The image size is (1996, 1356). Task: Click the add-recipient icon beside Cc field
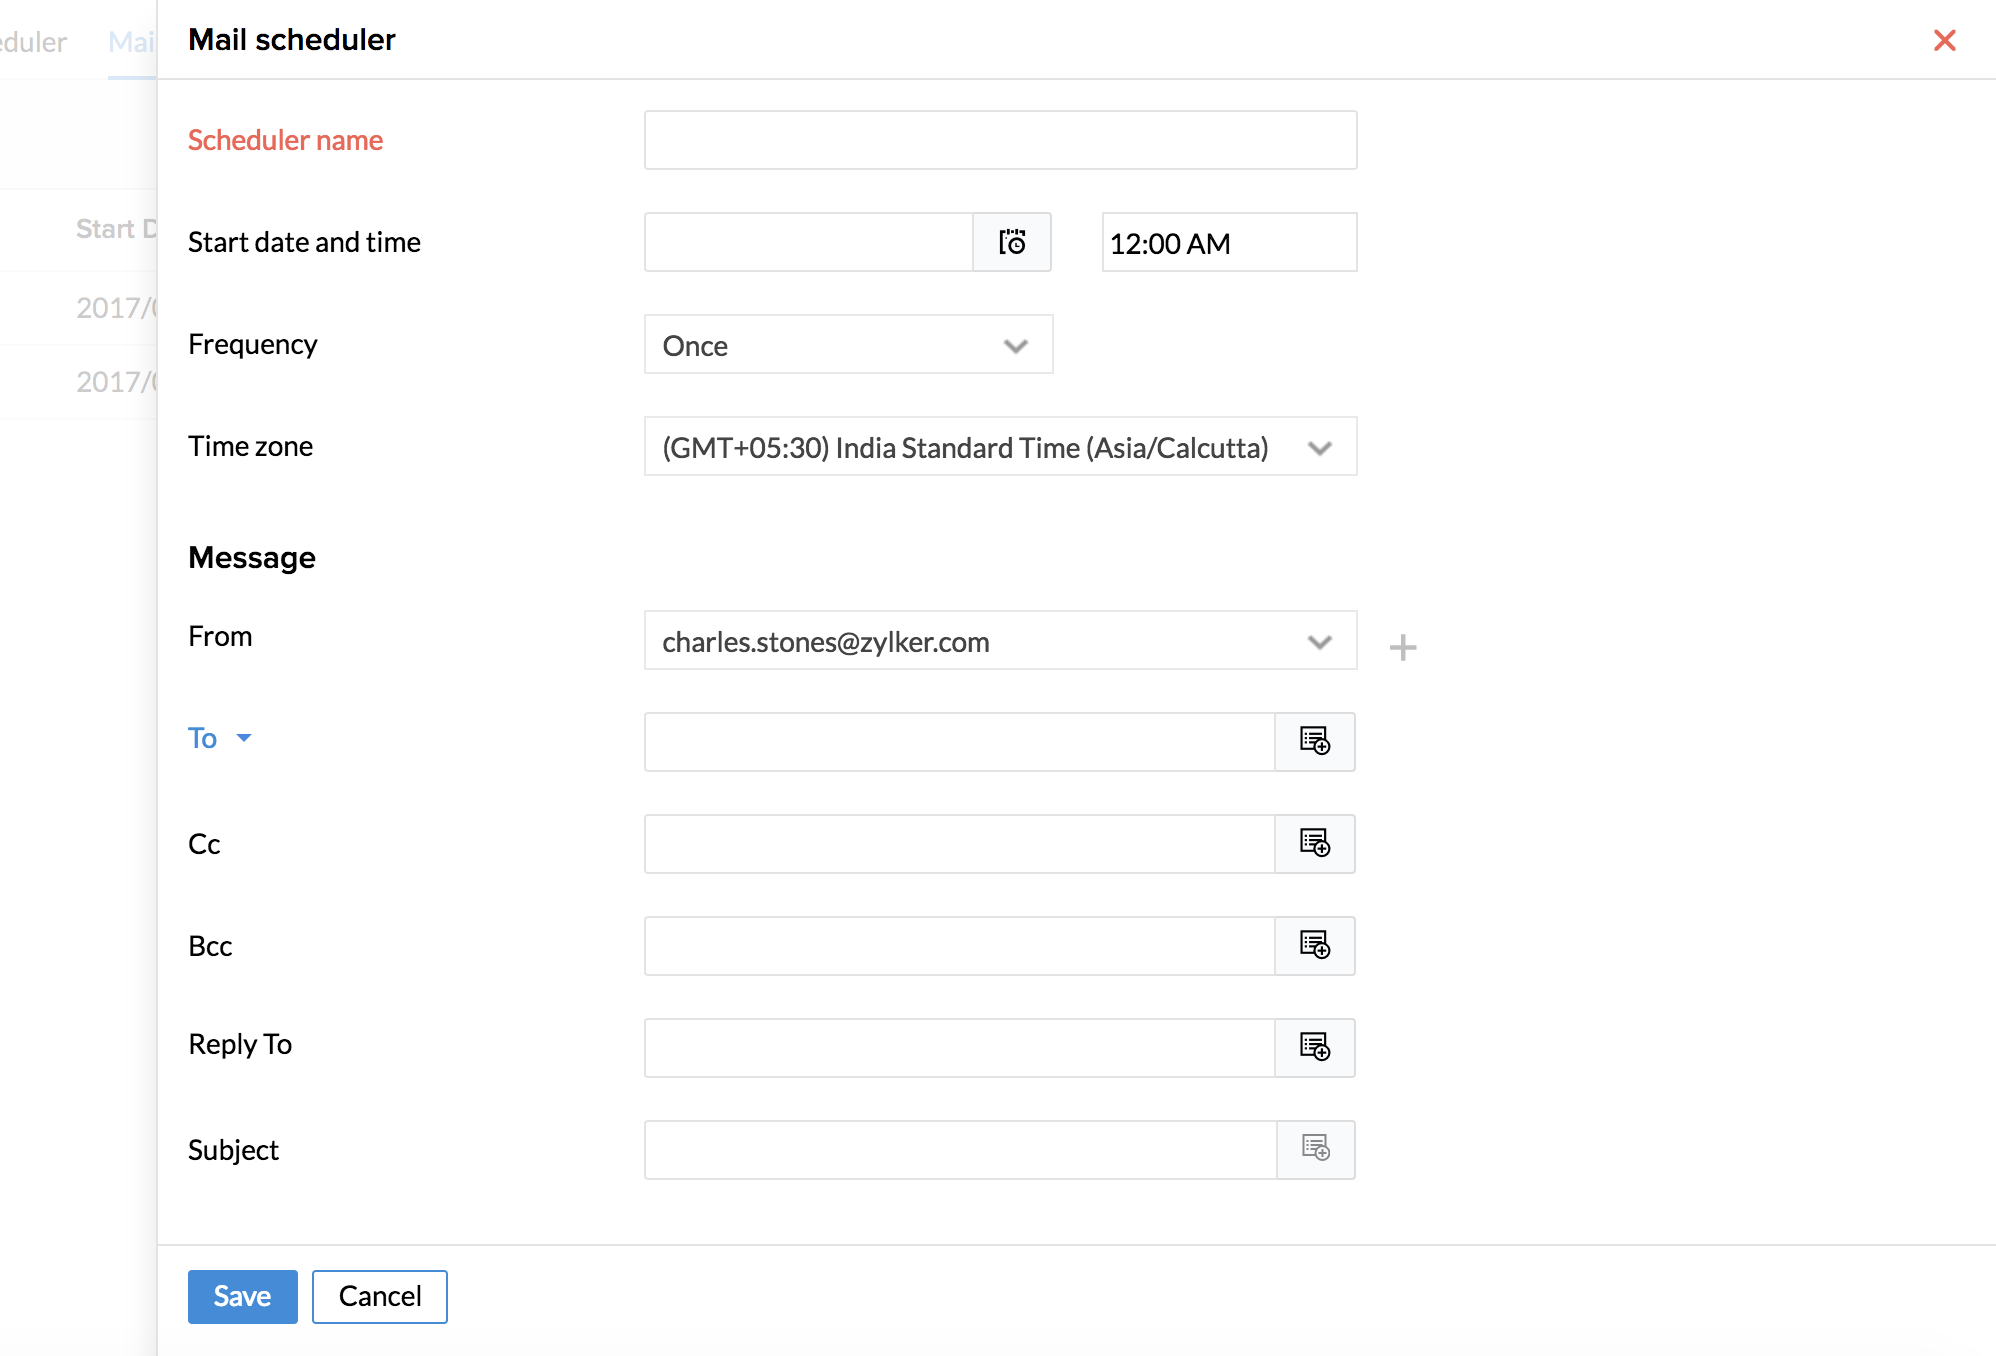(x=1315, y=844)
